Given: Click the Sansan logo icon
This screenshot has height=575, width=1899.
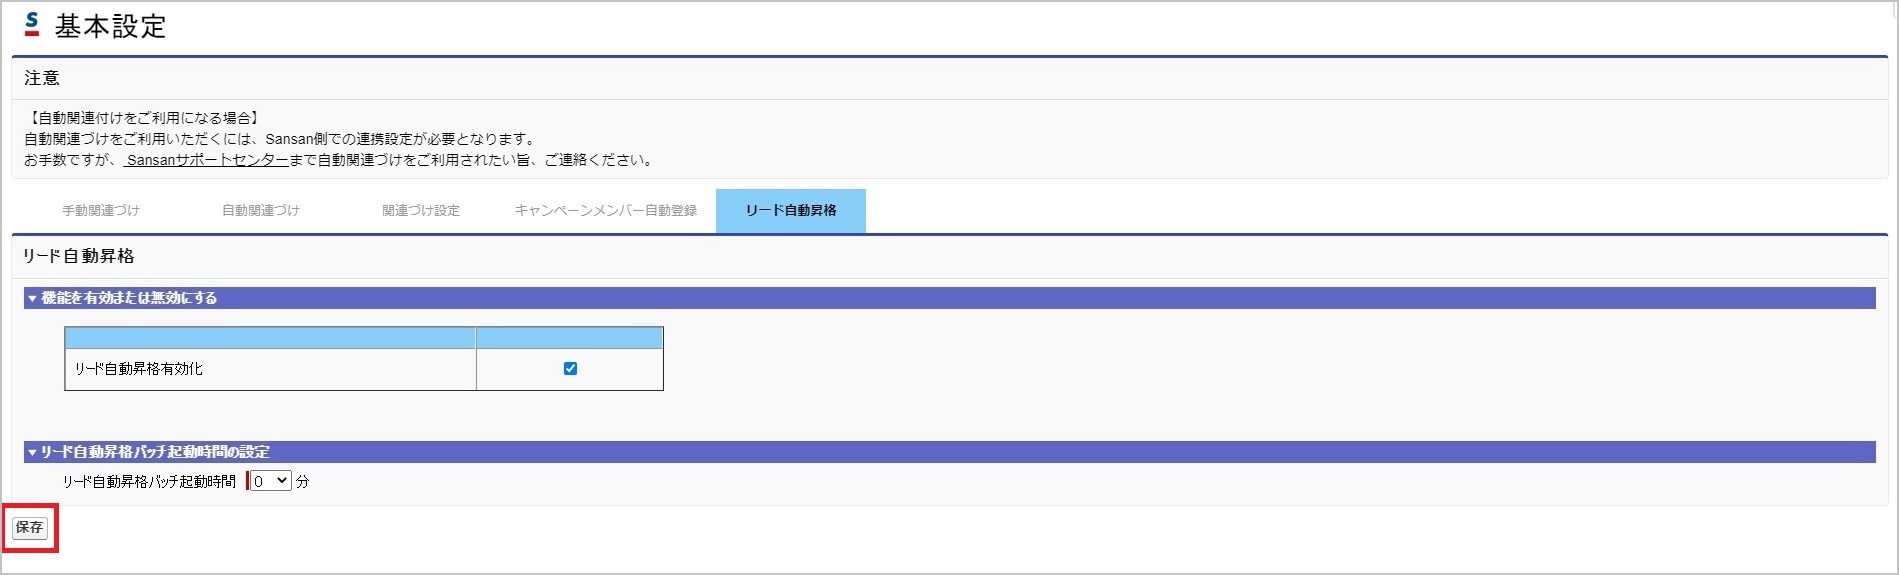Looking at the screenshot, I should pyautogui.click(x=32, y=24).
